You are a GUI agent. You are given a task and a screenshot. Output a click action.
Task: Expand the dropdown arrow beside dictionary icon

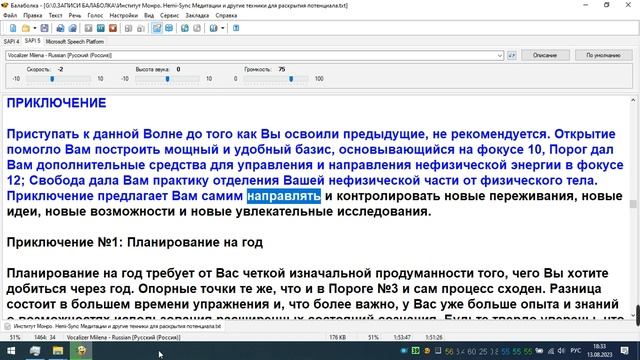(x=222, y=28)
